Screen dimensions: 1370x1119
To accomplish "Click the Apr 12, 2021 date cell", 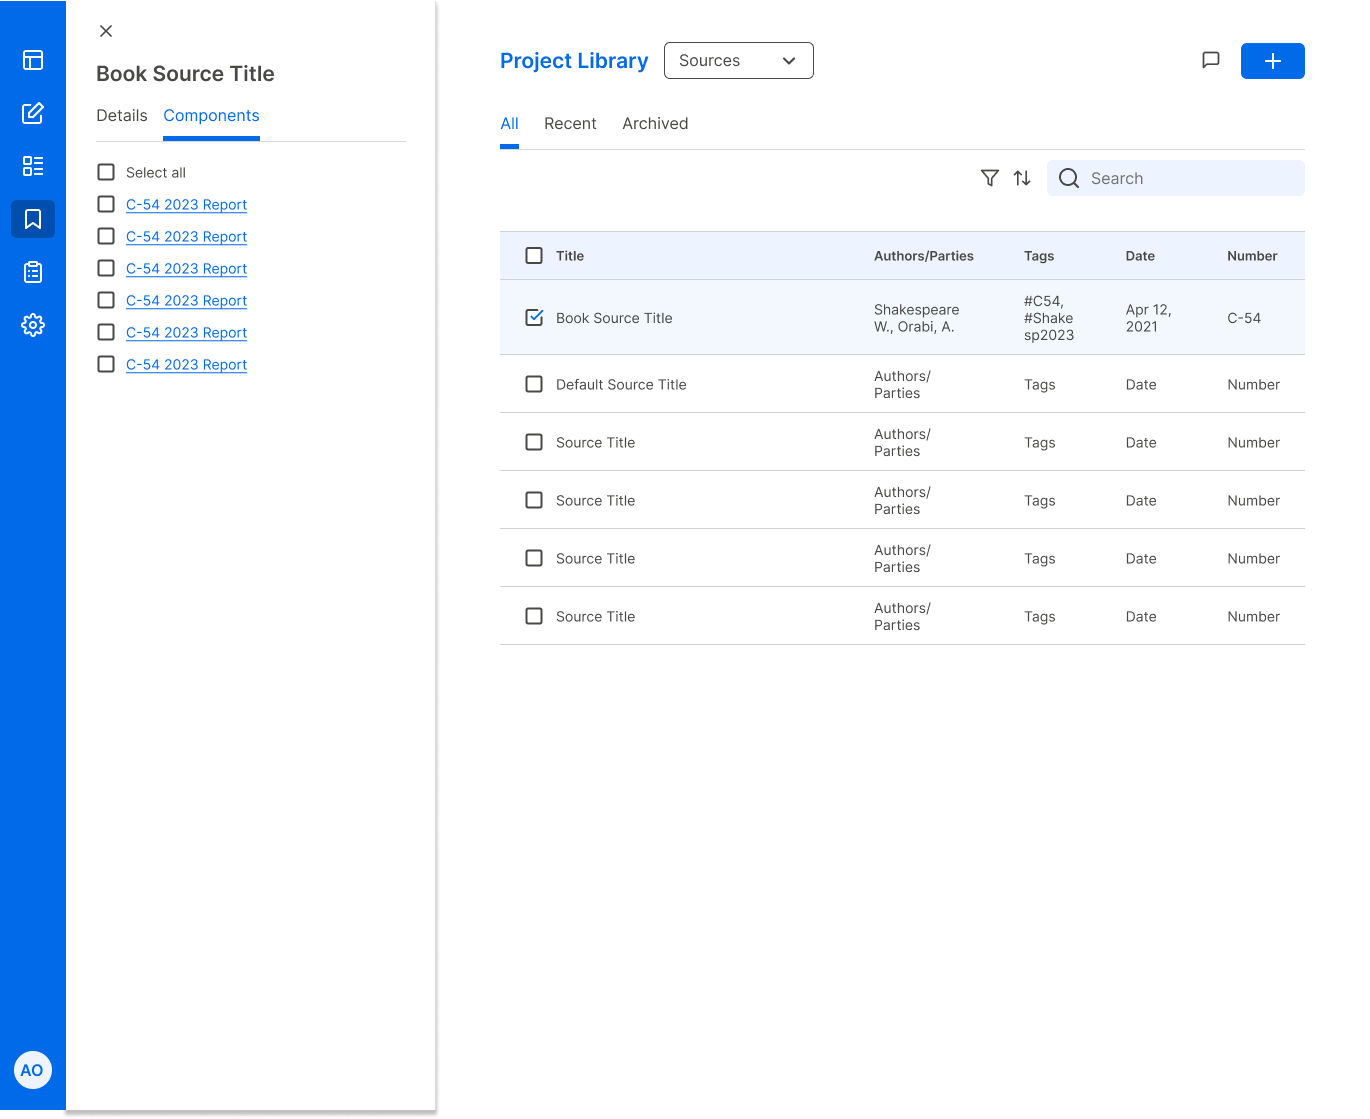I will click(1148, 318).
